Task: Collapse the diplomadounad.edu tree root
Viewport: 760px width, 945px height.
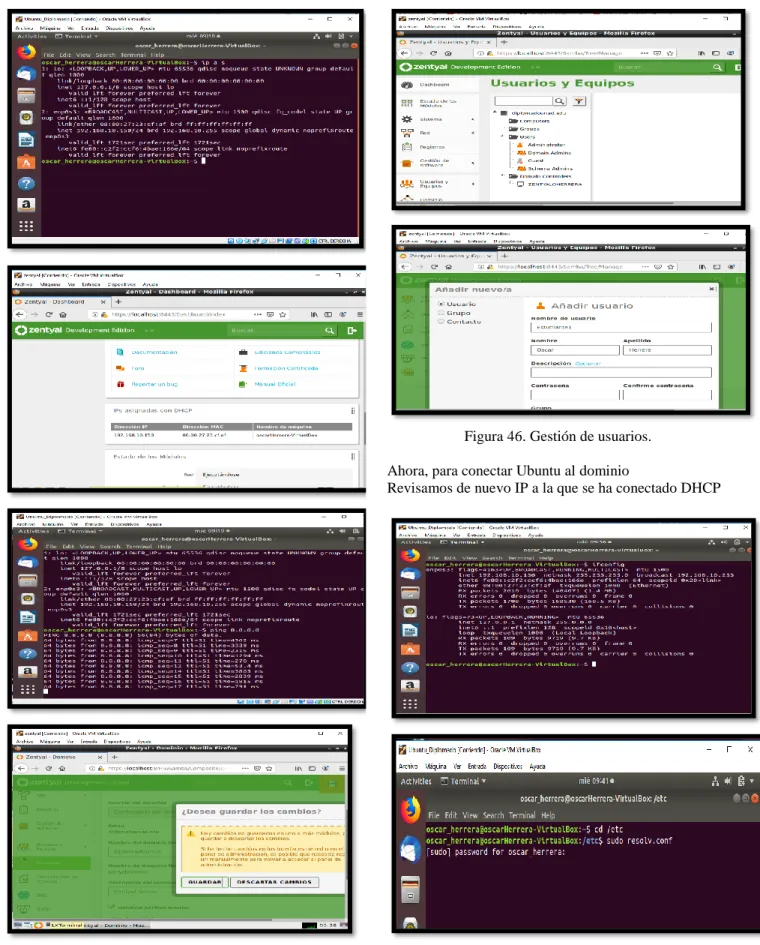Action: click(x=495, y=112)
